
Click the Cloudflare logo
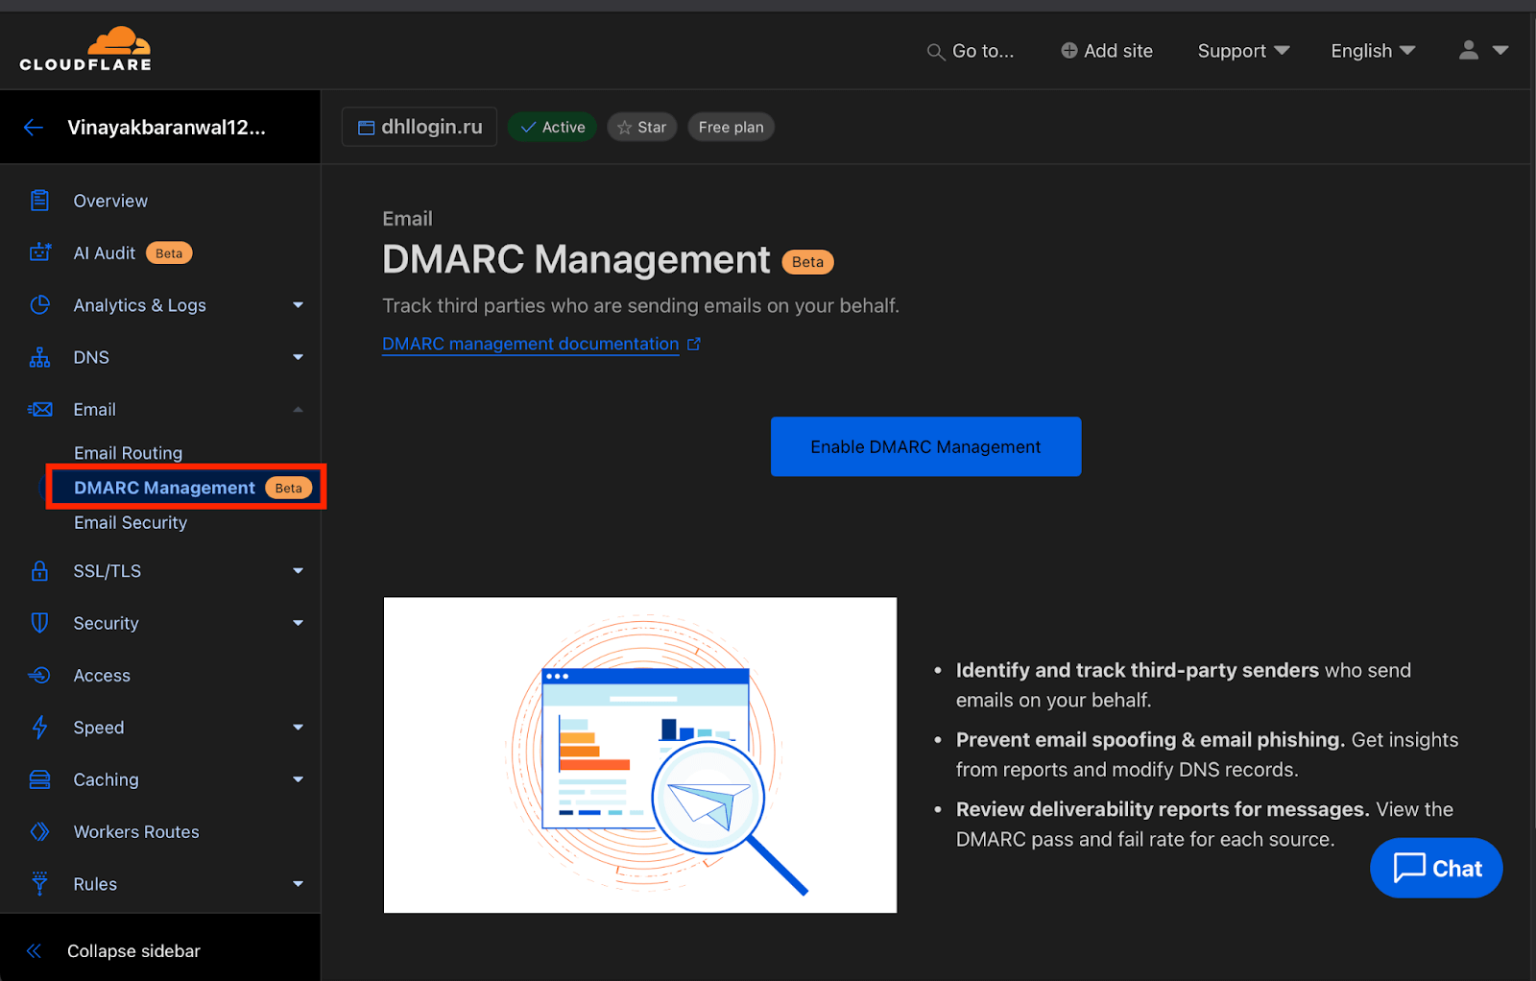(x=85, y=47)
